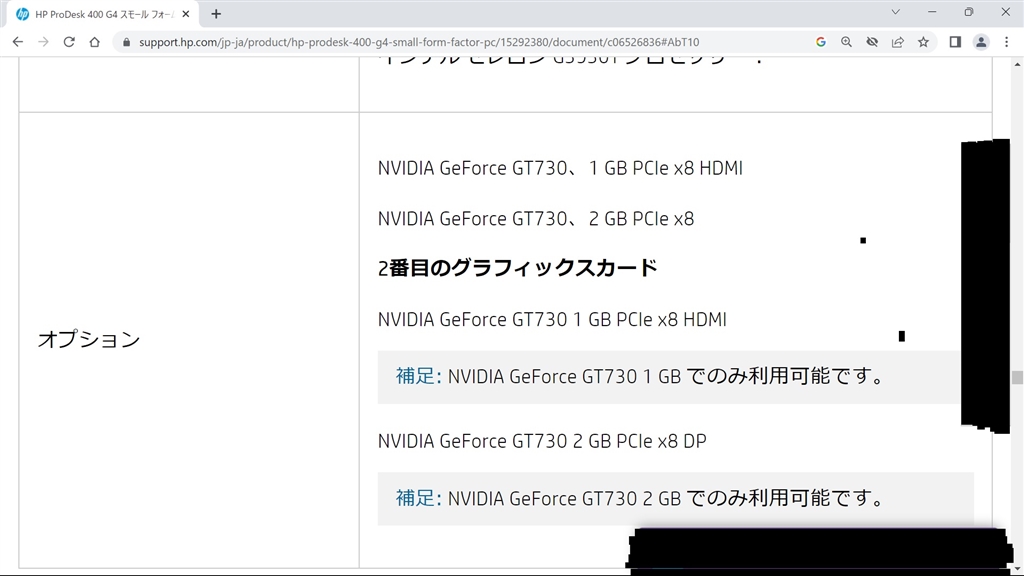1024x576 pixels.
Task: Open a new browser tab
Action: (216, 14)
